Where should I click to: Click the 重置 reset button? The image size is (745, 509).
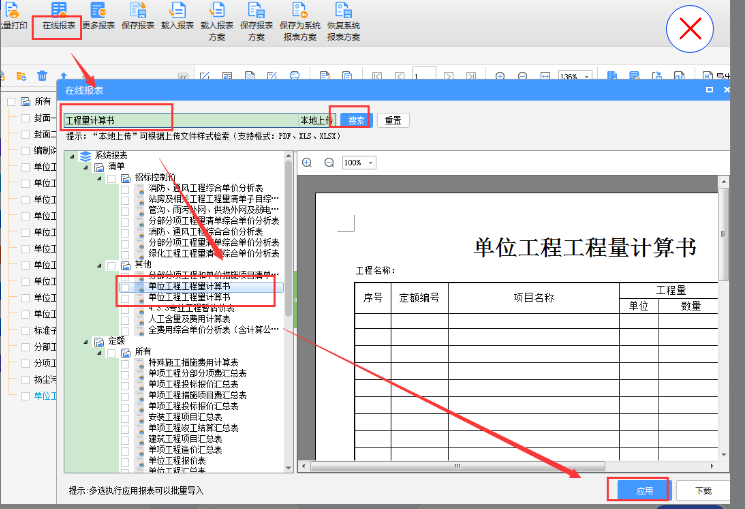pos(393,120)
